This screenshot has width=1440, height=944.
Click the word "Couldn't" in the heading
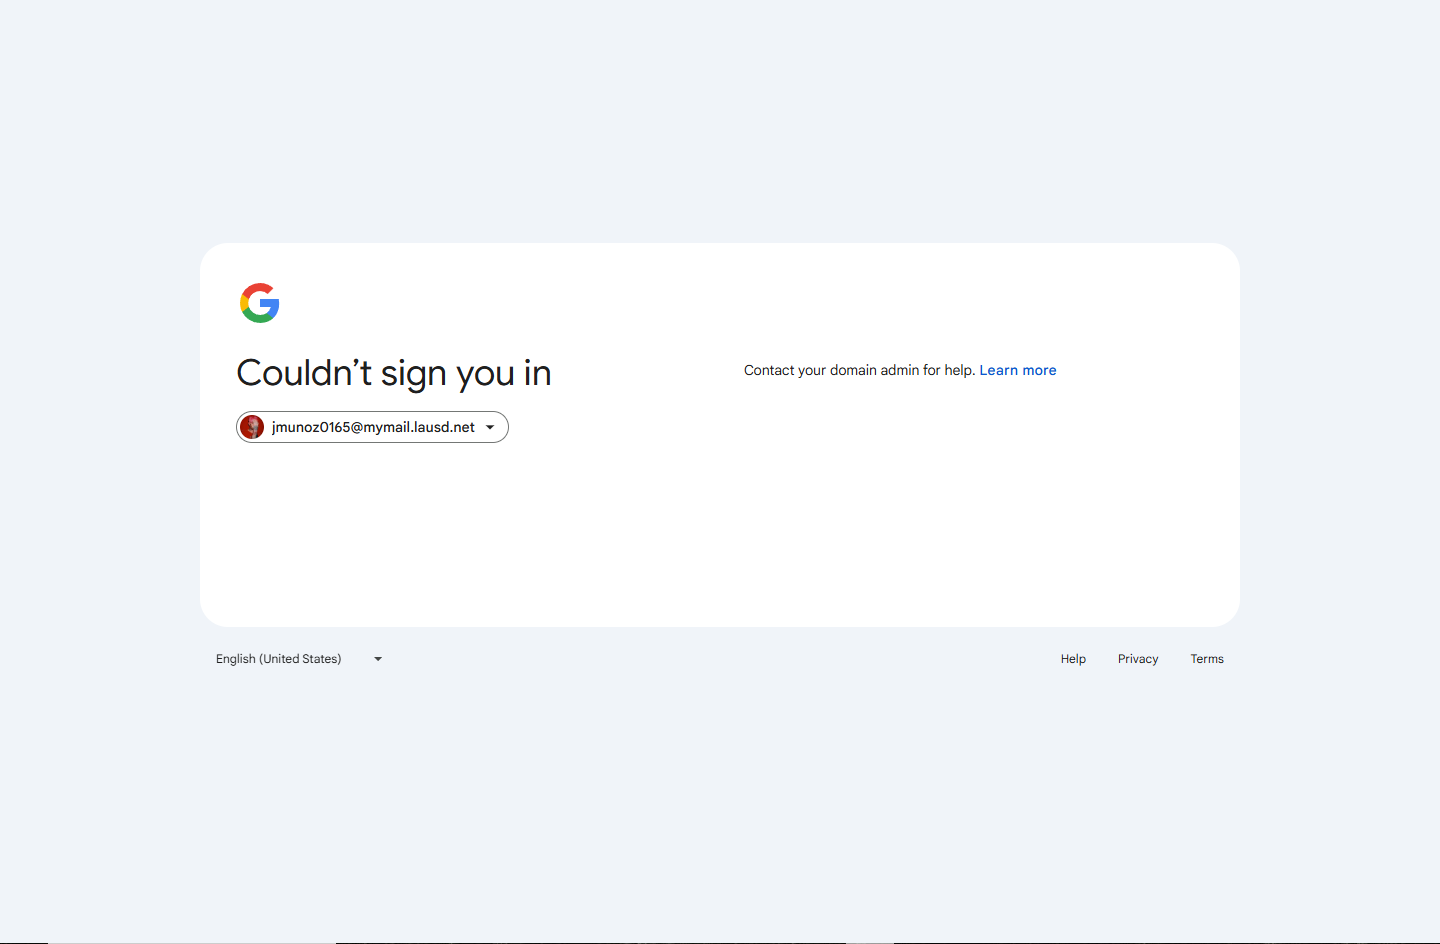click(x=304, y=372)
